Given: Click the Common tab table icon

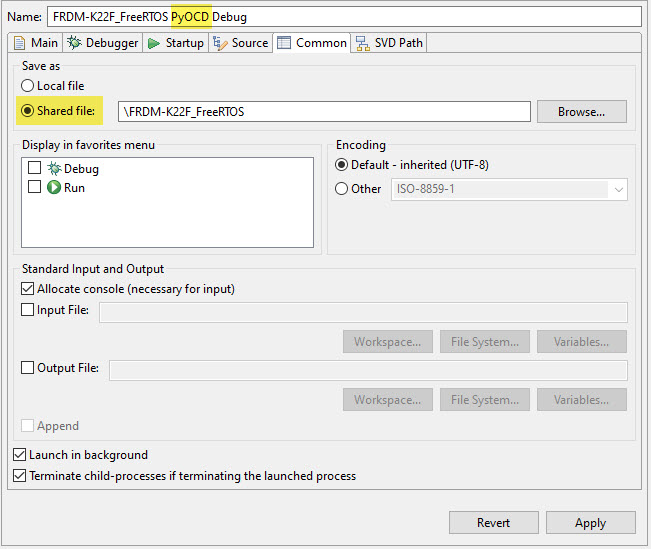Looking at the screenshot, I should point(284,42).
